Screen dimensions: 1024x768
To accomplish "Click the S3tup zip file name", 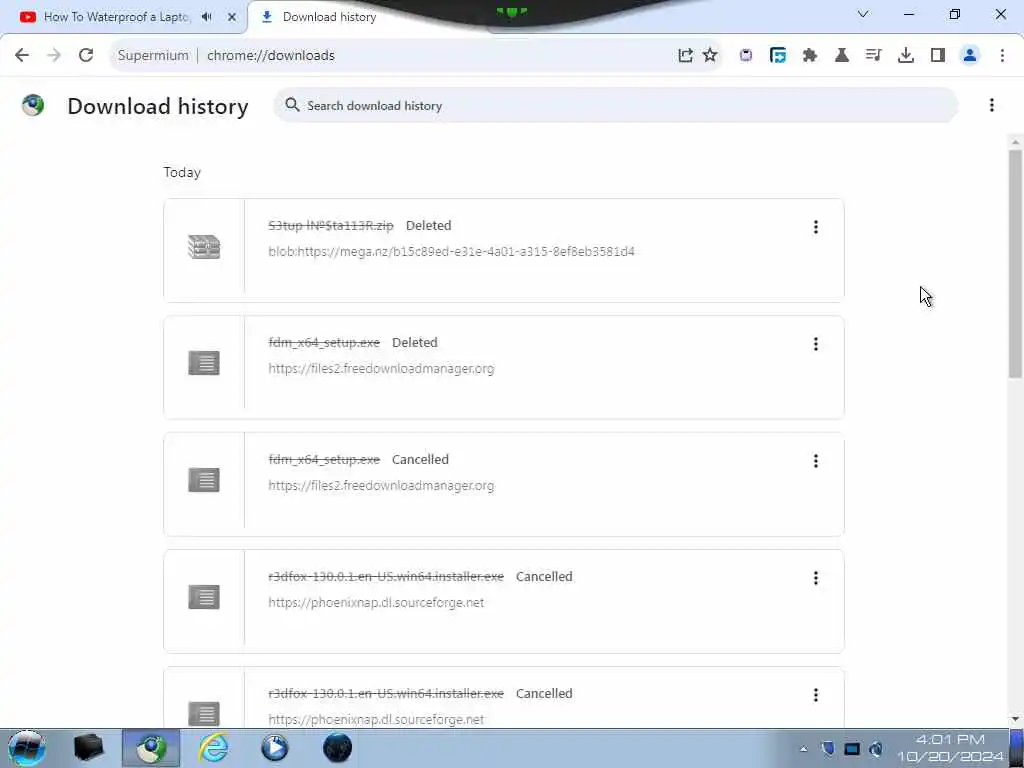I will tap(331, 225).
